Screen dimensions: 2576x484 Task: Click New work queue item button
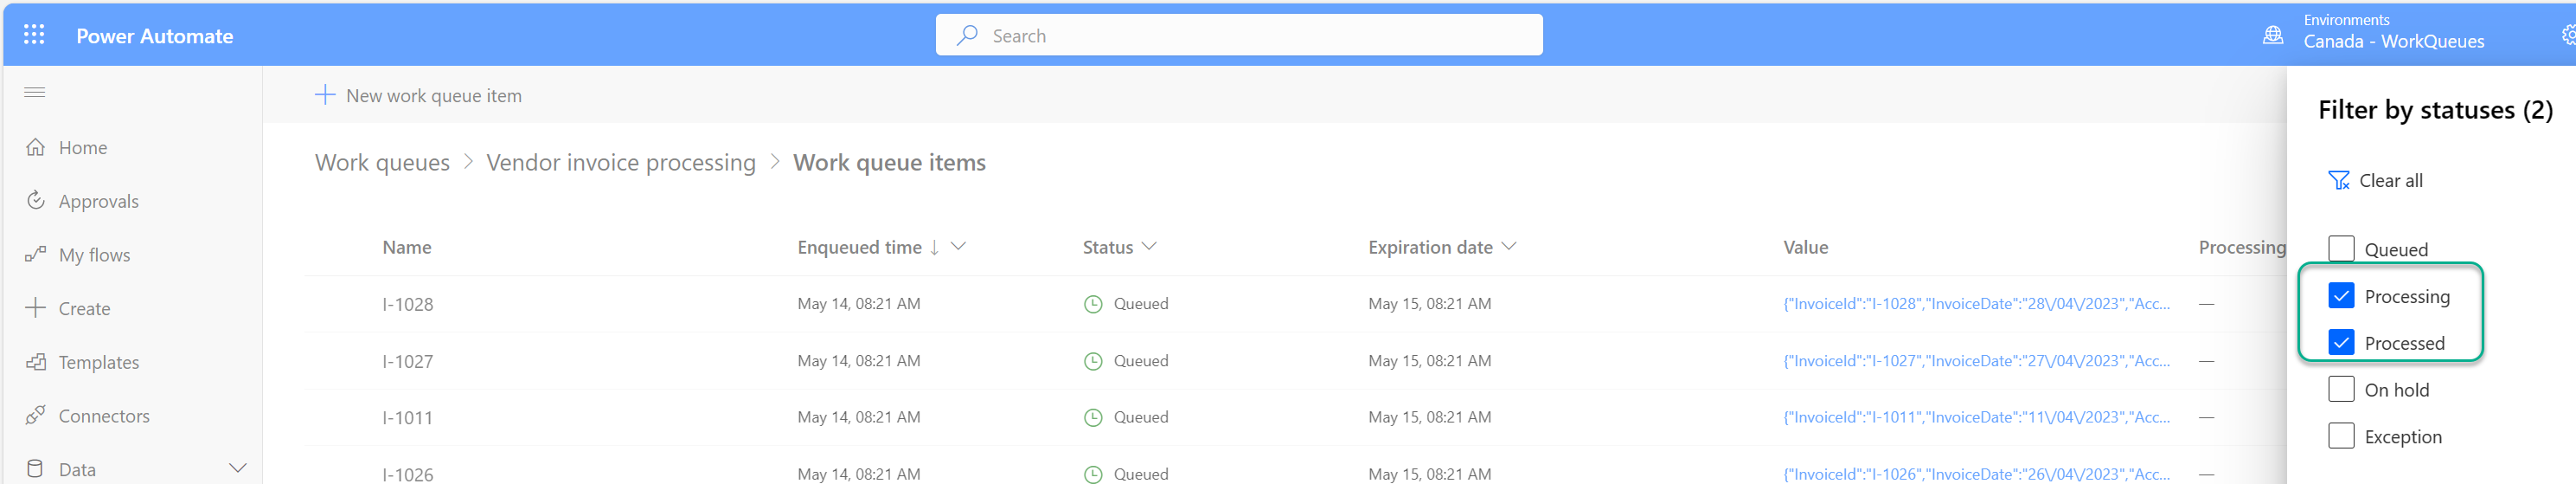pos(418,96)
